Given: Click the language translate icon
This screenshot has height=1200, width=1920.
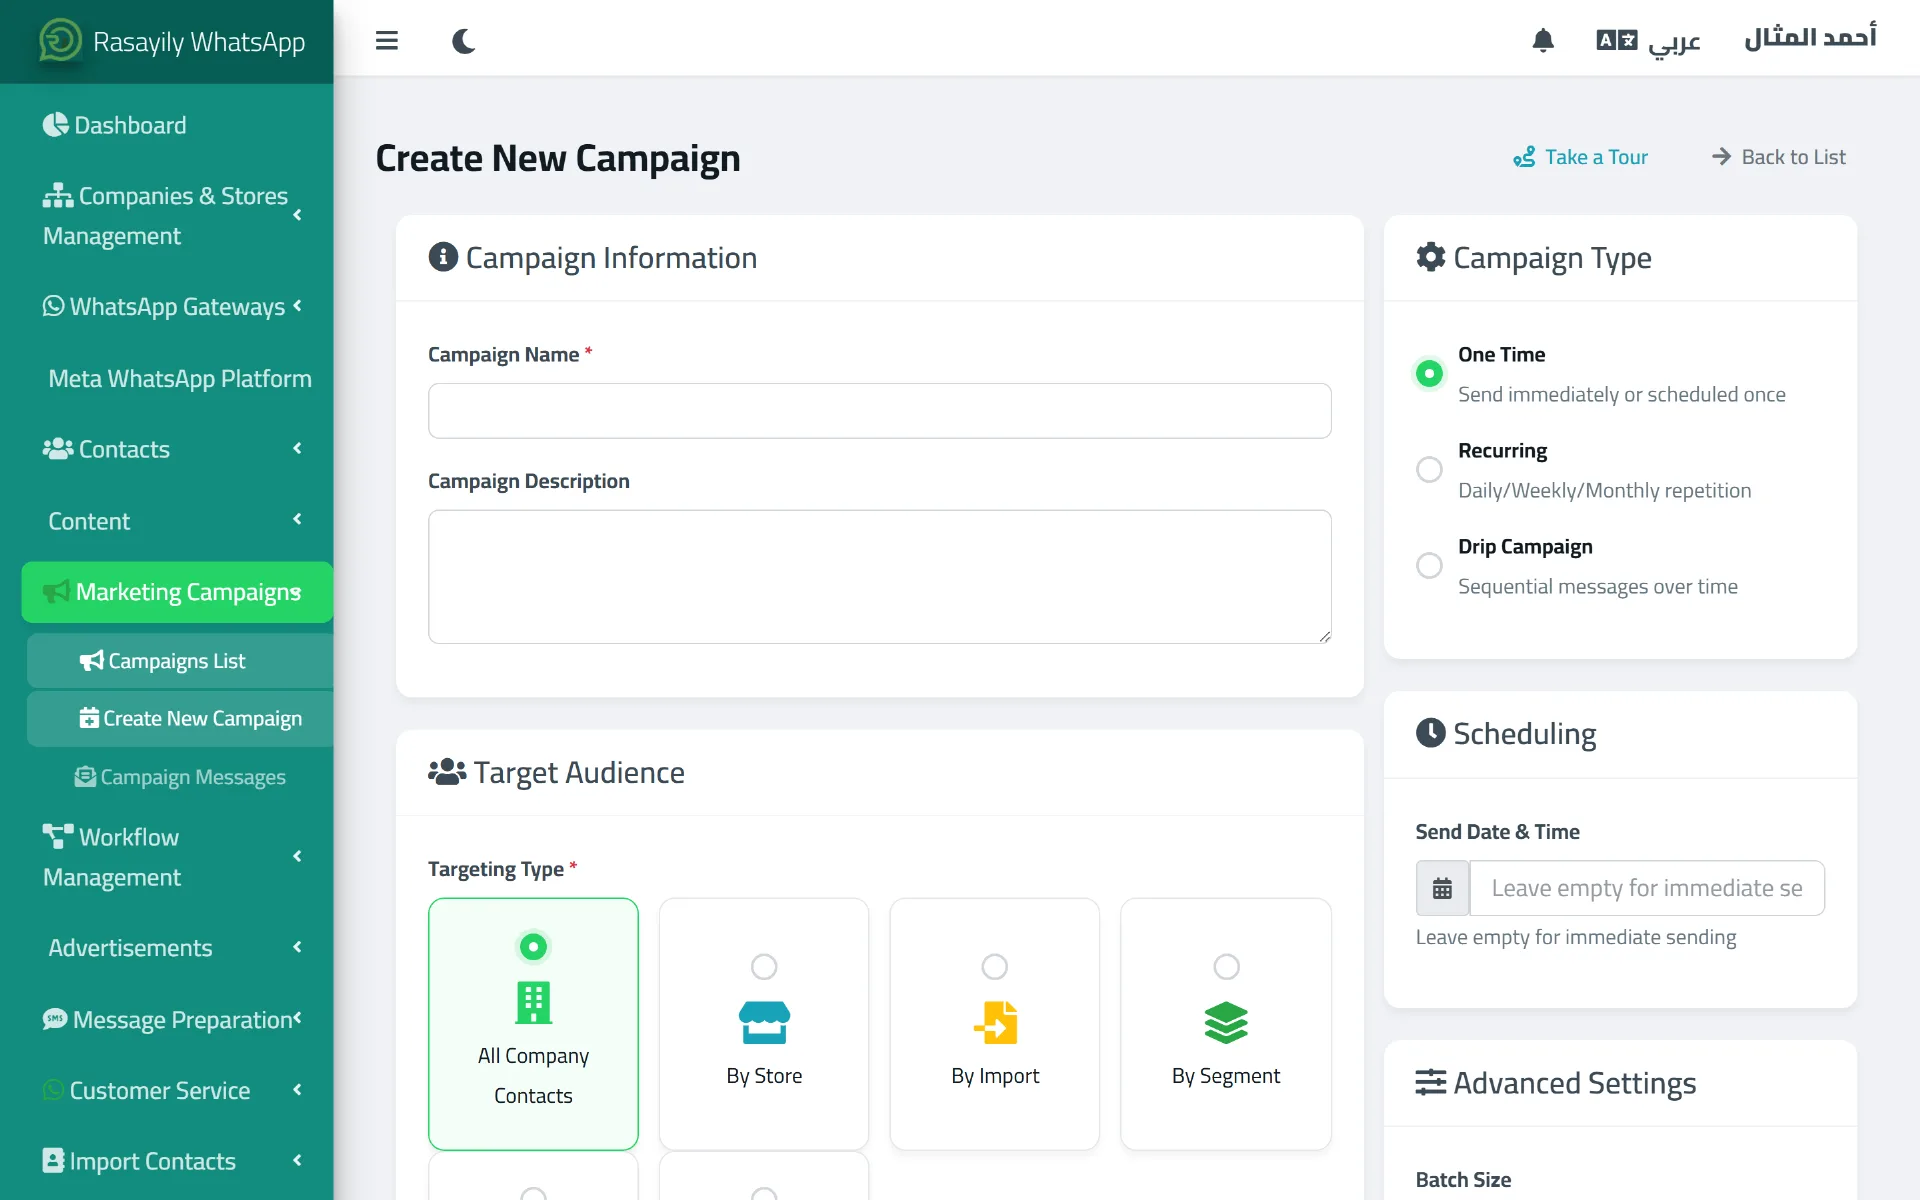Looking at the screenshot, I should (1616, 40).
